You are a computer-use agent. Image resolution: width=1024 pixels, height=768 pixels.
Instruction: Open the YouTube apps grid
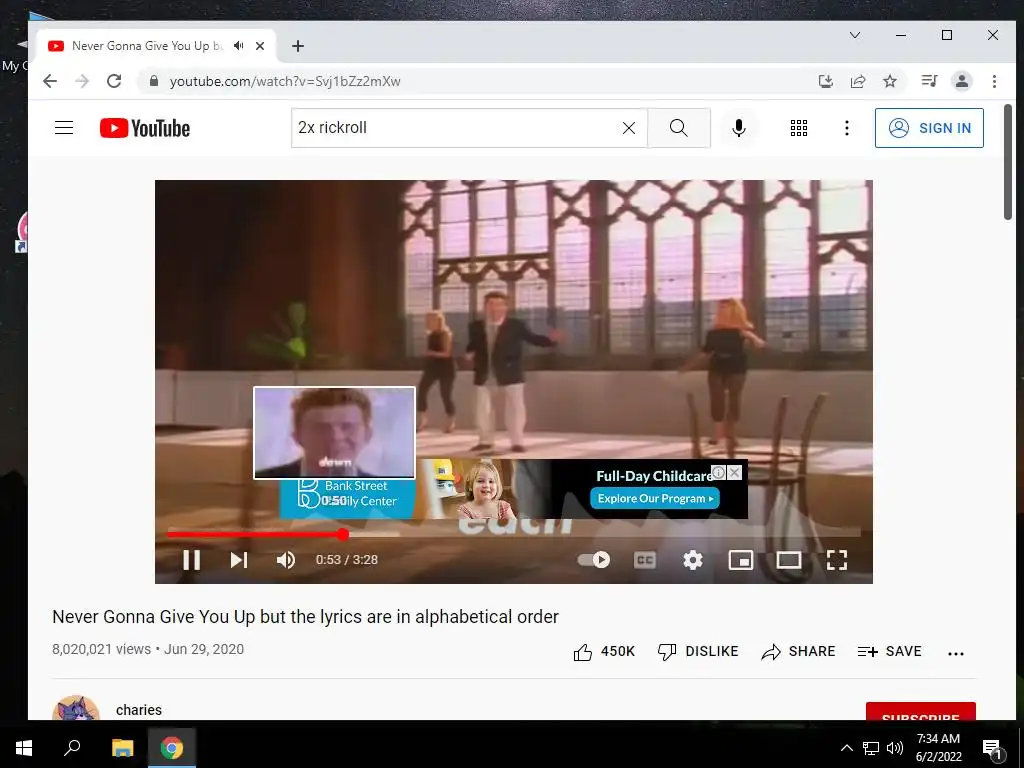(799, 128)
